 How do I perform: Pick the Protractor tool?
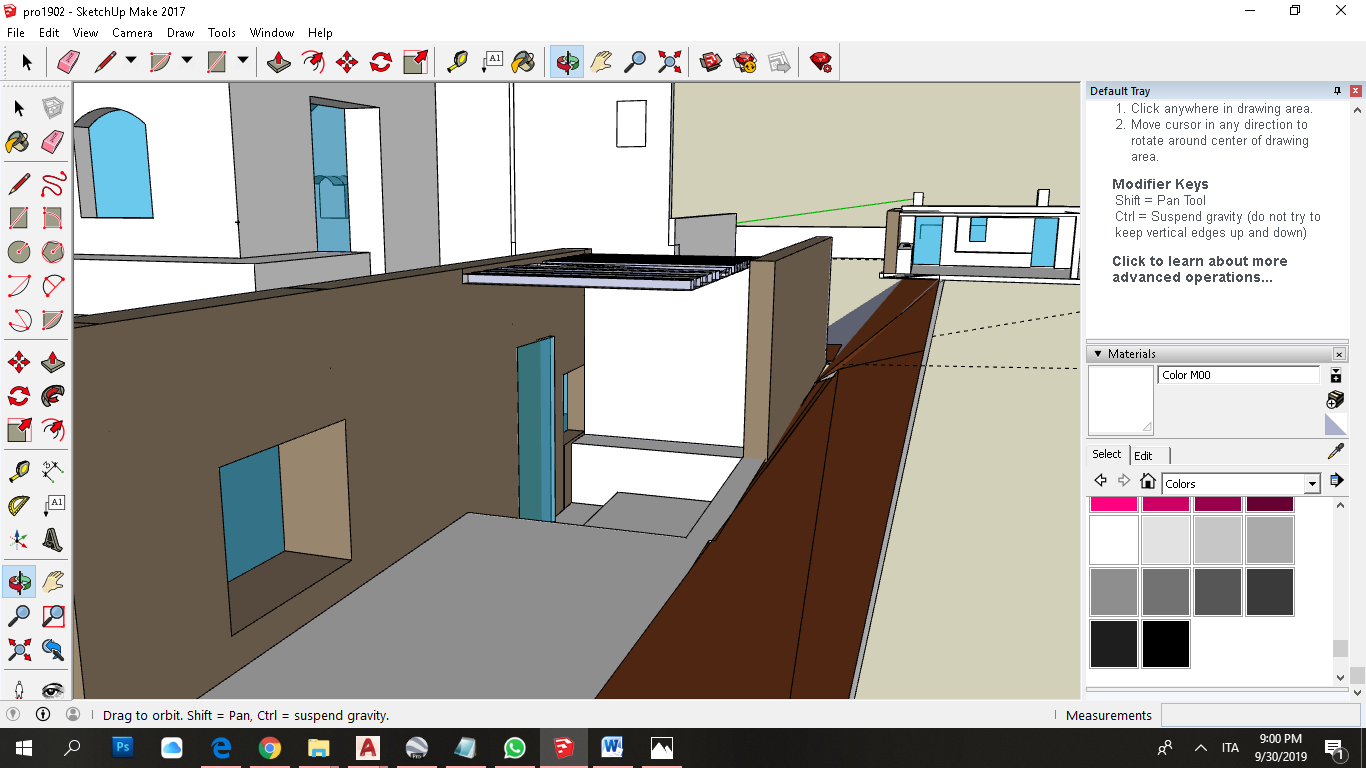point(19,506)
